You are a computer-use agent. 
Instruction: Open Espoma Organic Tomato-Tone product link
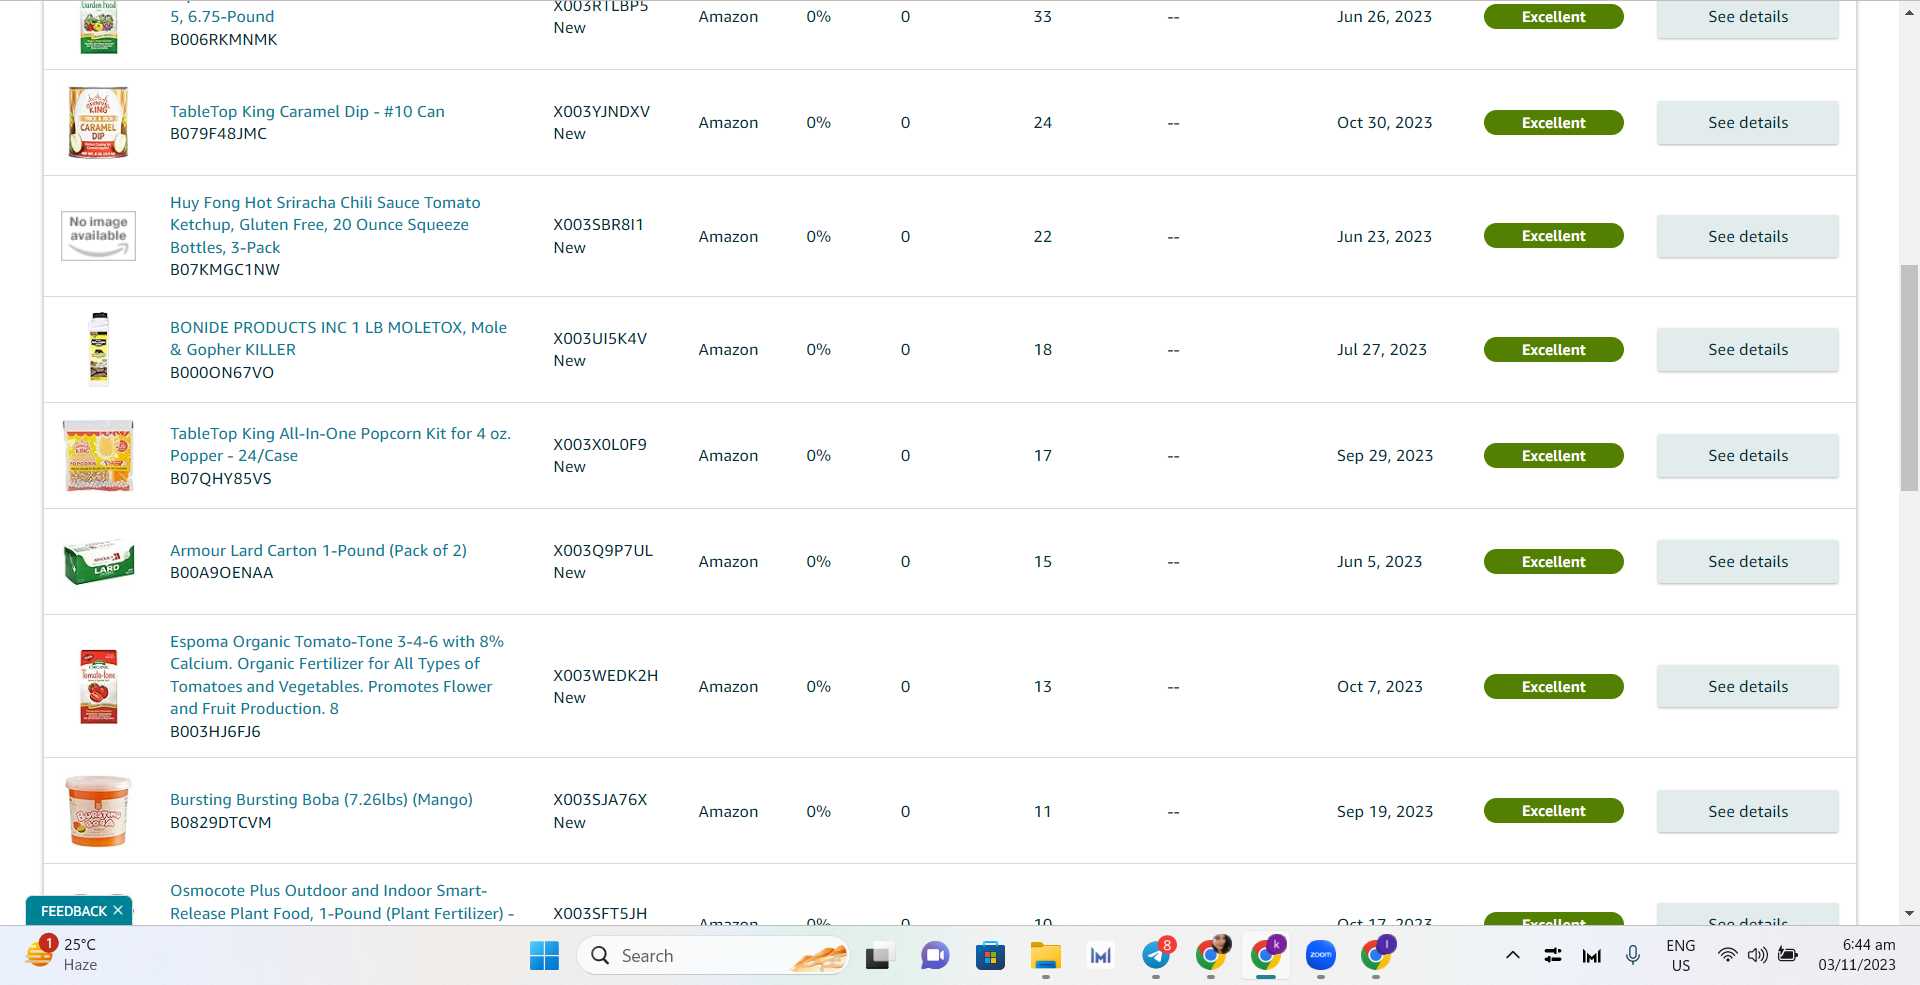click(337, 675)
